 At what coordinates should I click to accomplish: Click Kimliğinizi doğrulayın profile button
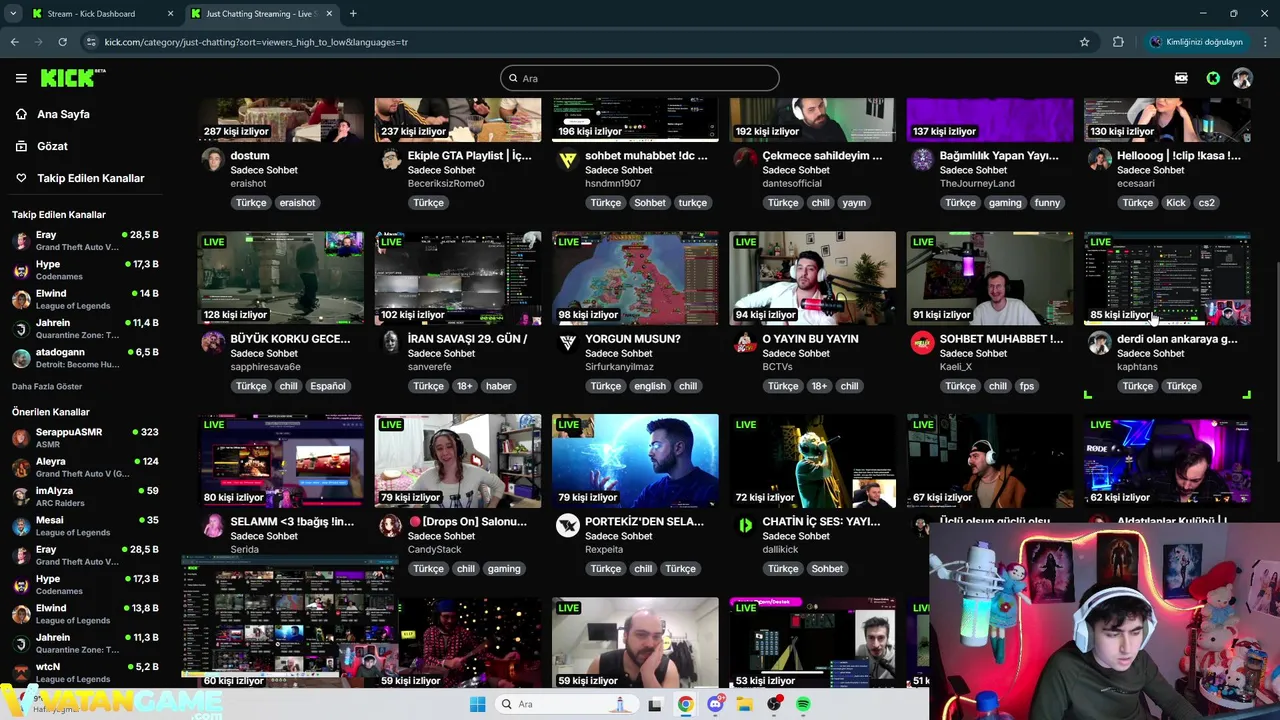[x=1195, y=42]
